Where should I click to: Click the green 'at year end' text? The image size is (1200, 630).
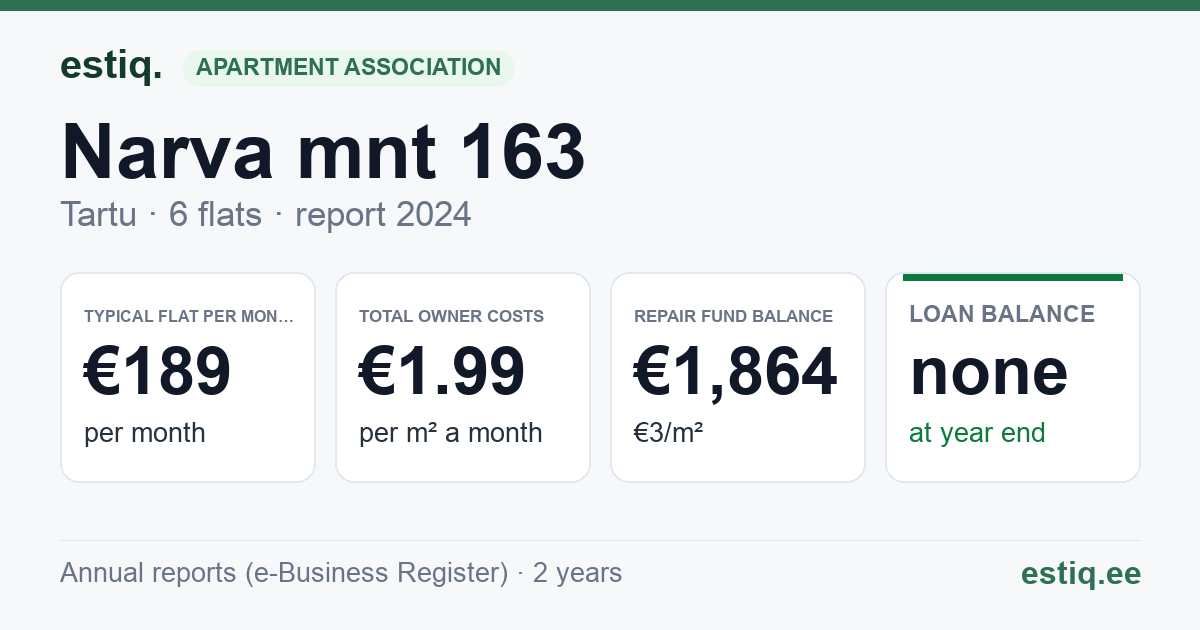click(x=977, y=433)
